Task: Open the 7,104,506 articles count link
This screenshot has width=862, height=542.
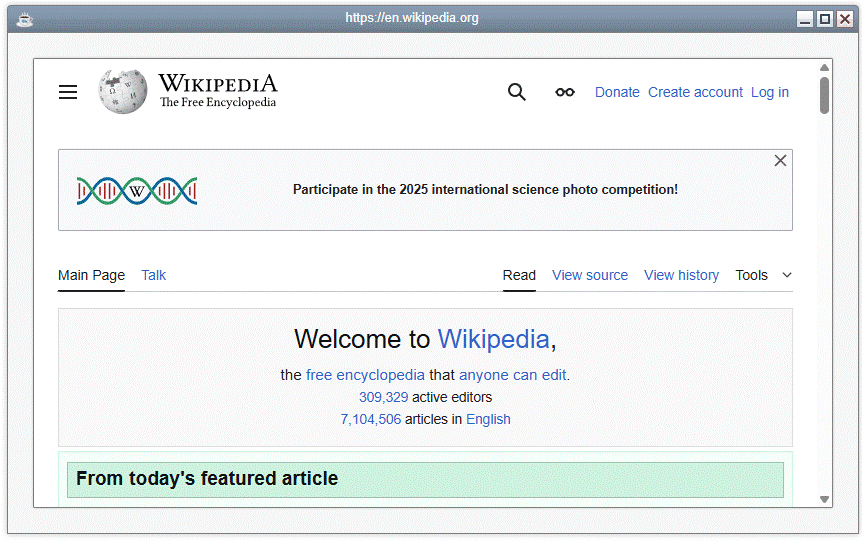Action: [x=370, y=419]
